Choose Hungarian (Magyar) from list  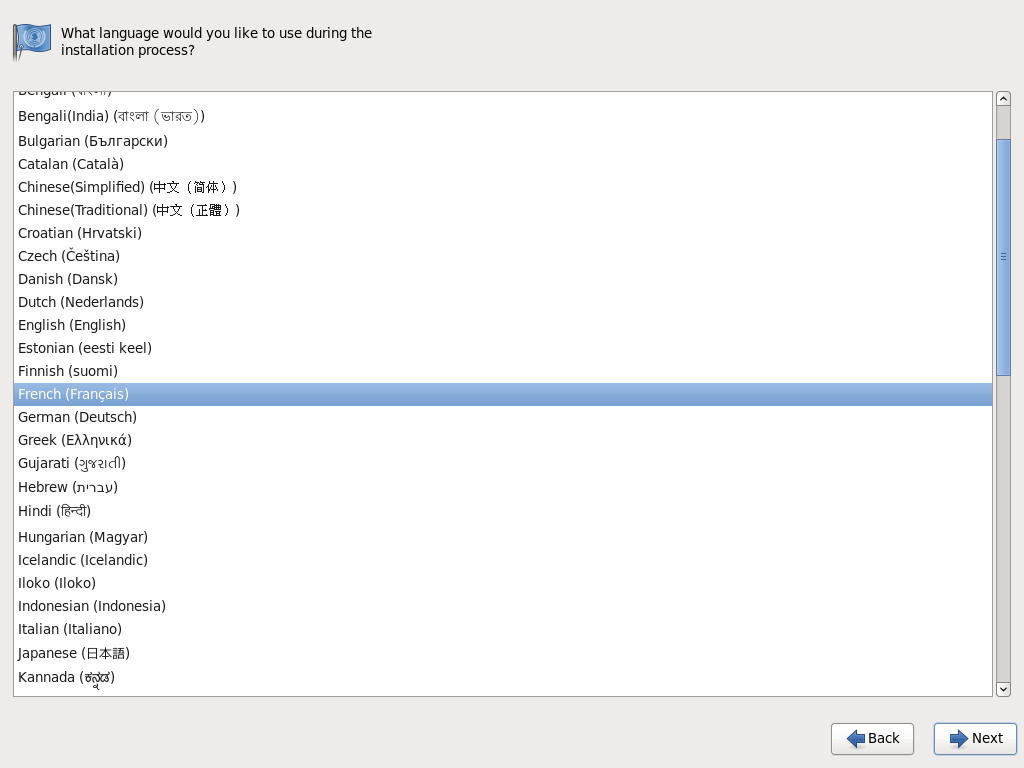point(83,537)
